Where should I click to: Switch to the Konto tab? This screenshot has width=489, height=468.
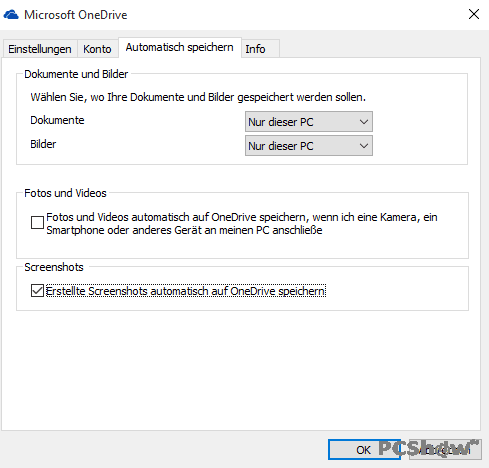coord(97,49)
